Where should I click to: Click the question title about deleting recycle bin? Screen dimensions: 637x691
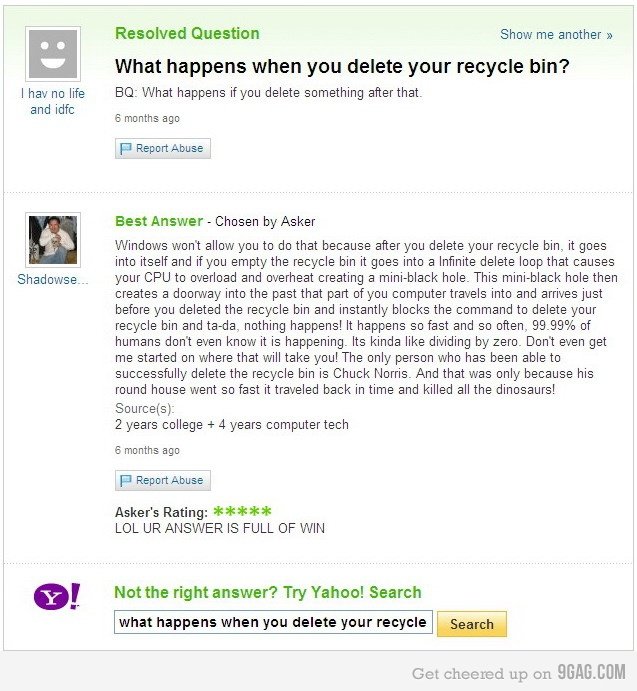pos(341,67)
